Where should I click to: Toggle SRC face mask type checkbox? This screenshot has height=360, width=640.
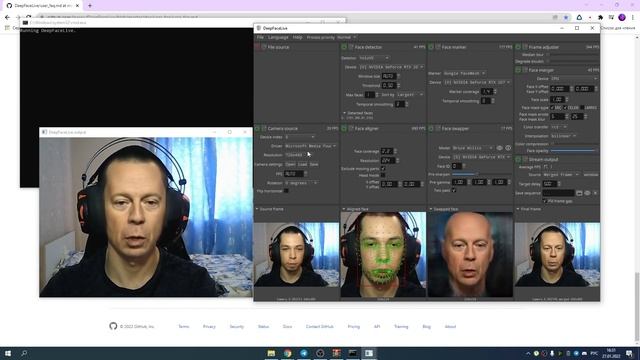point(552,108)
